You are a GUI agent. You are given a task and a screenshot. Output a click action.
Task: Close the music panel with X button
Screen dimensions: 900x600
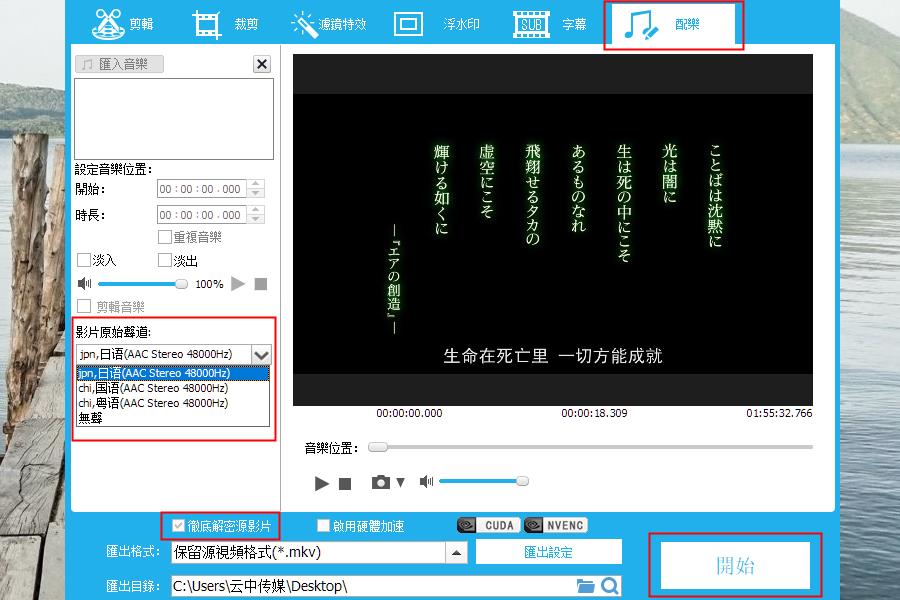click(x=262, y=65)
